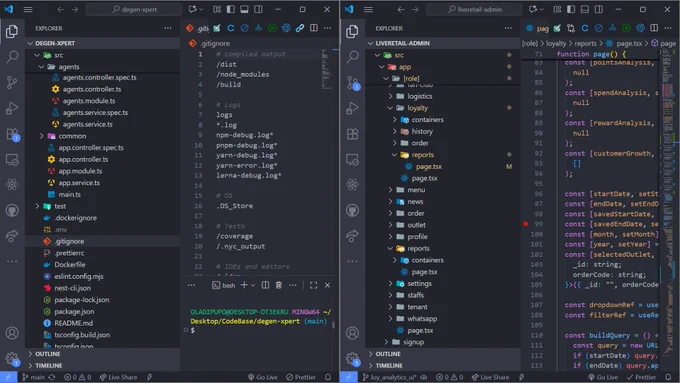Kill terminal with the trash icon

coord(279,285)
